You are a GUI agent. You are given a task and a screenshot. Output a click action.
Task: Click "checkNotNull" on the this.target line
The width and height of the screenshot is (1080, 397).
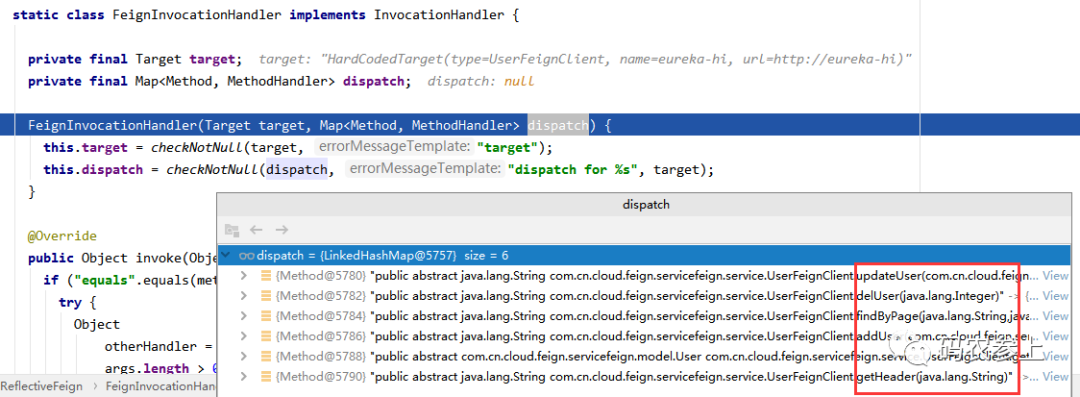[197, 147]
